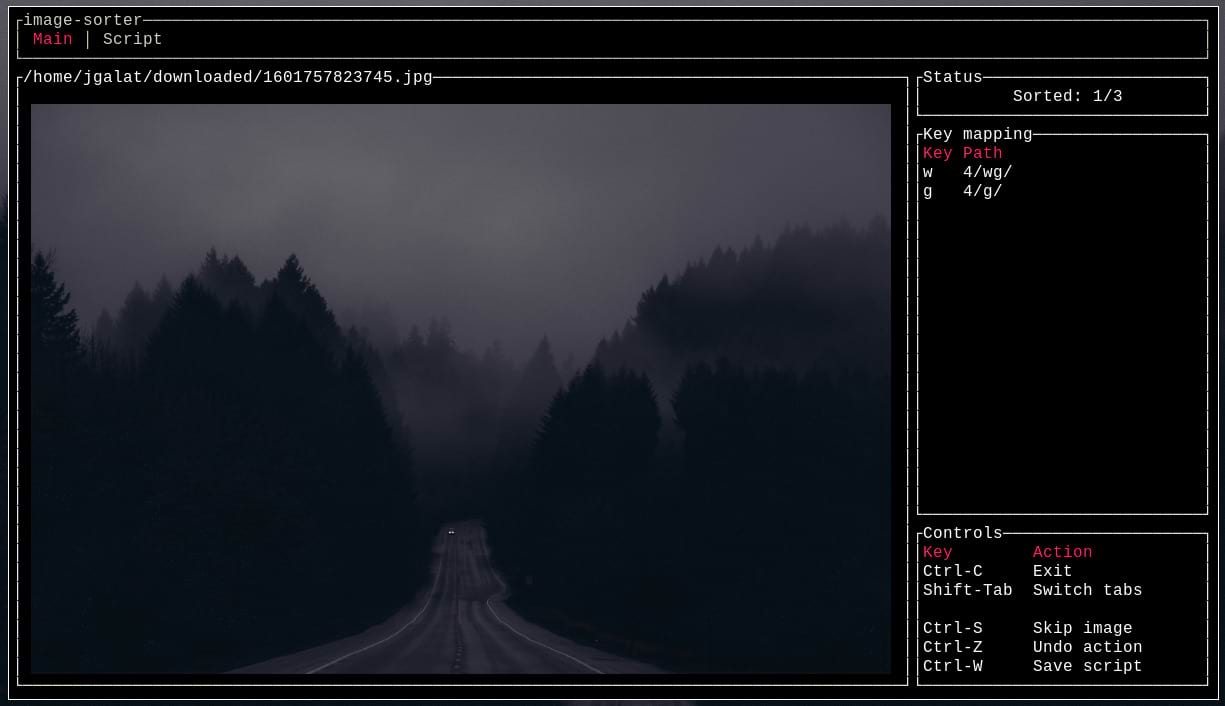Click the 'Key mapping' panel title

click(x=977, y=134)
